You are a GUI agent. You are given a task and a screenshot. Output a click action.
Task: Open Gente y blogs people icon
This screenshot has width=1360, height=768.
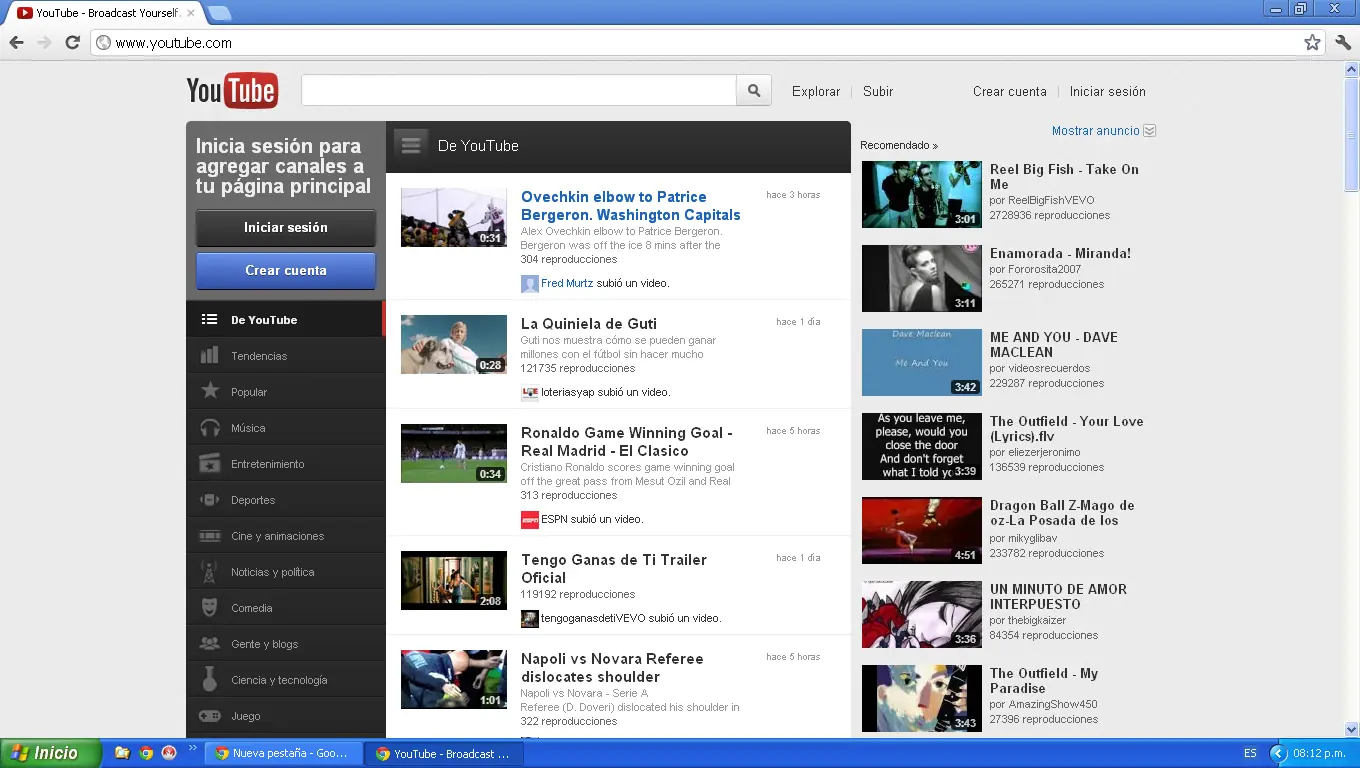[209, 644]
